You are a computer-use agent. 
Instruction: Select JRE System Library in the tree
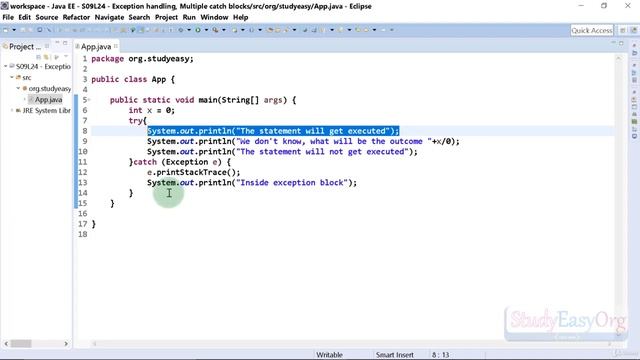click(43, 110)
